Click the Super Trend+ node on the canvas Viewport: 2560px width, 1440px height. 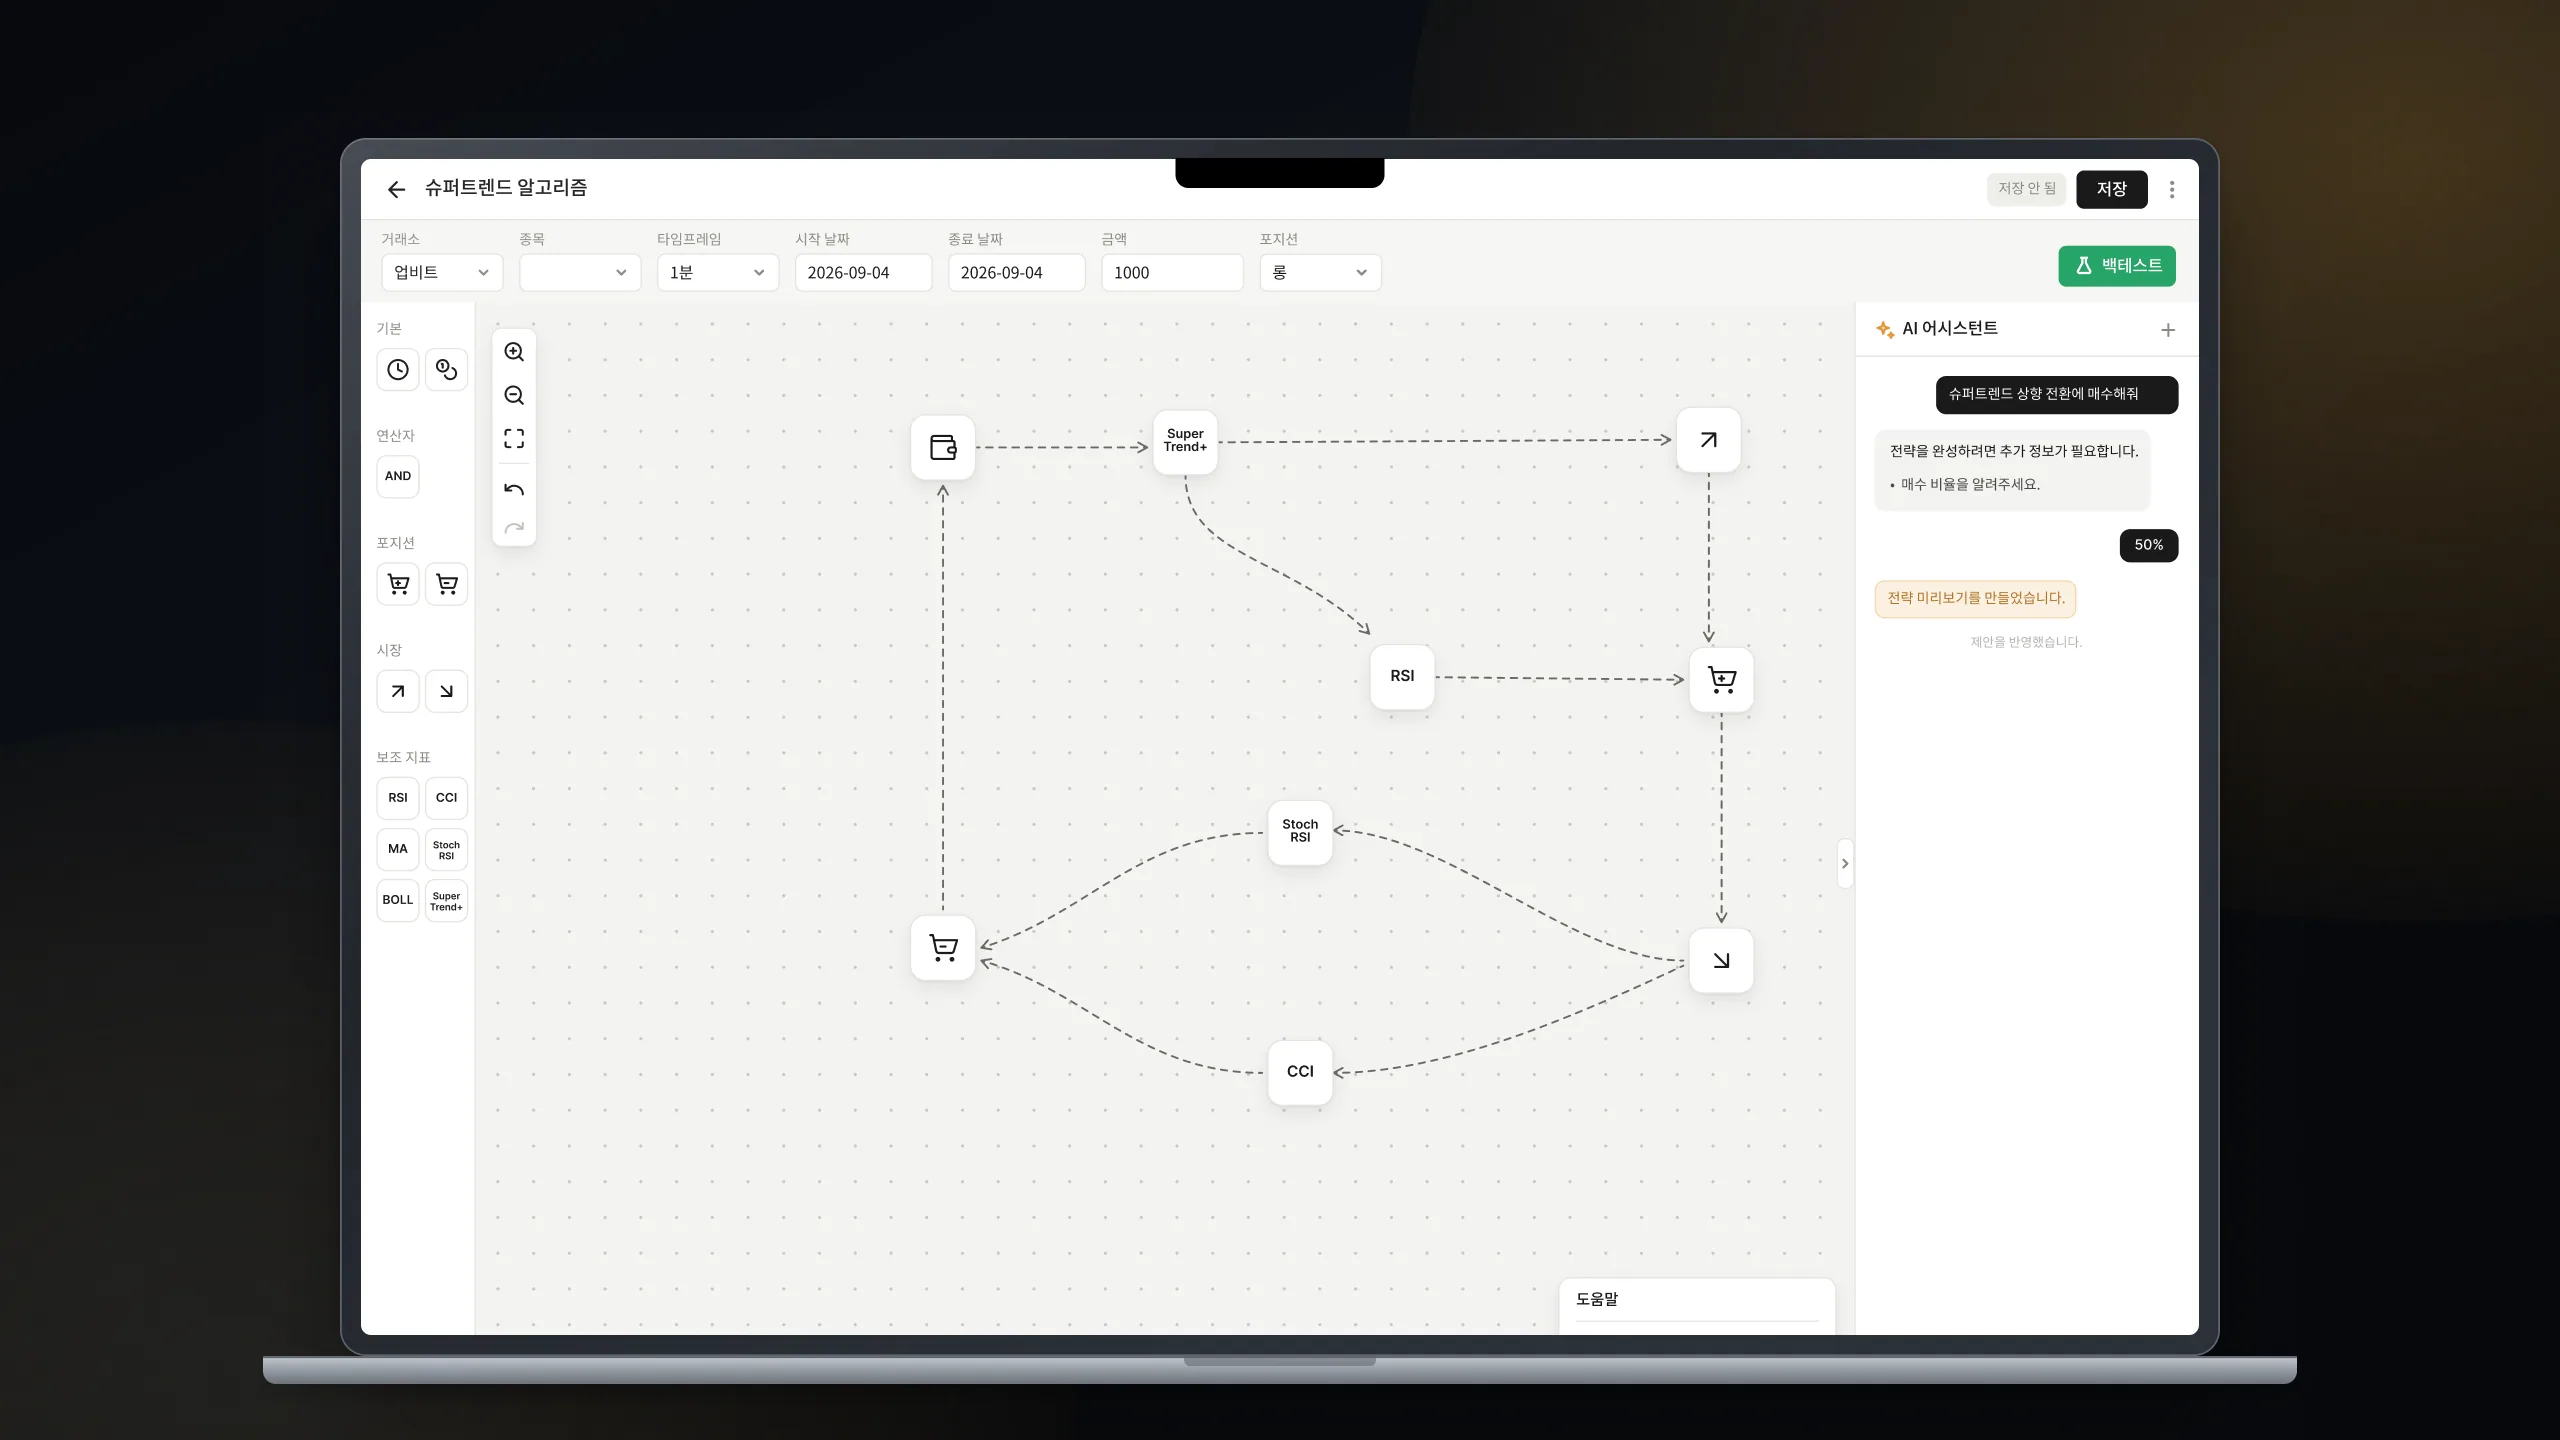(1185, 441)
